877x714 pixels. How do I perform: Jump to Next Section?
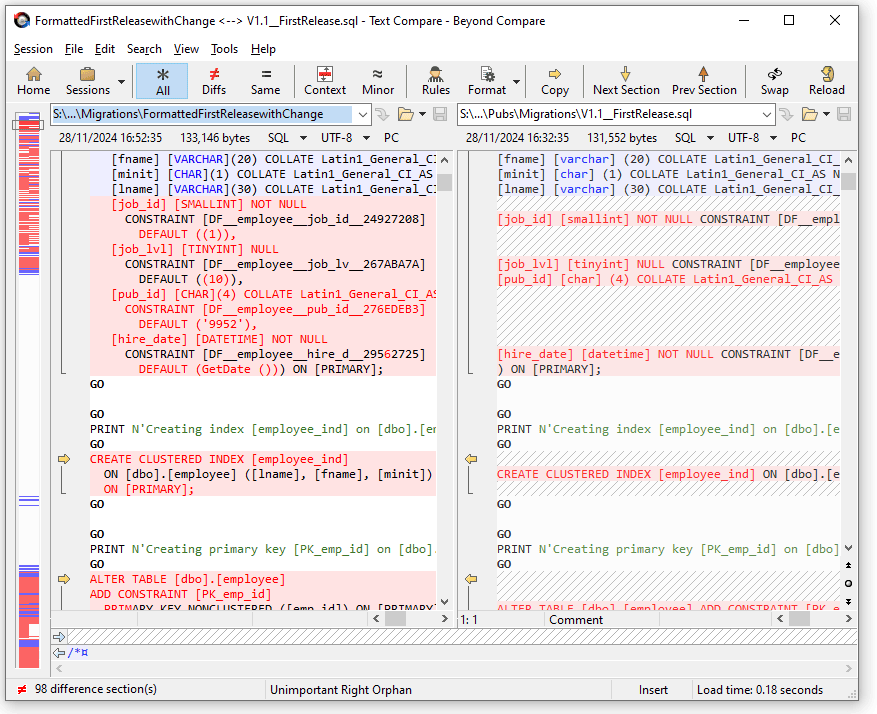626,82
